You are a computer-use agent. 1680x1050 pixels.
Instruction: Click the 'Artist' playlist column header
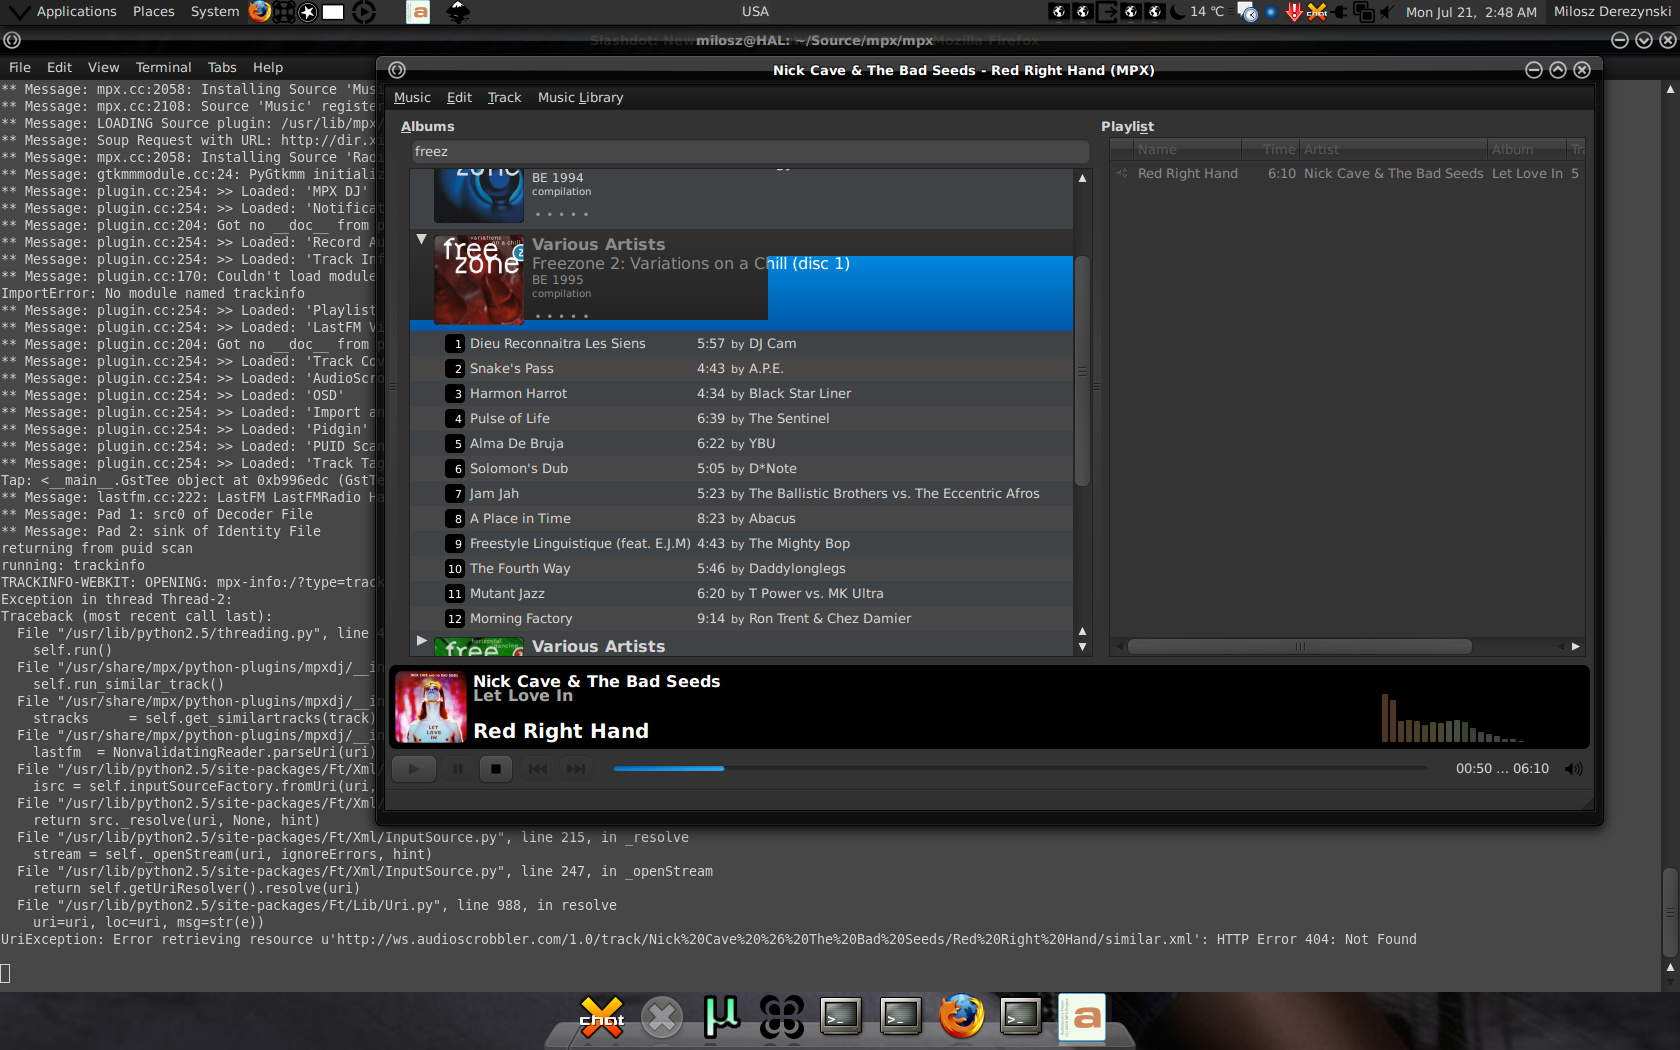1393,150
